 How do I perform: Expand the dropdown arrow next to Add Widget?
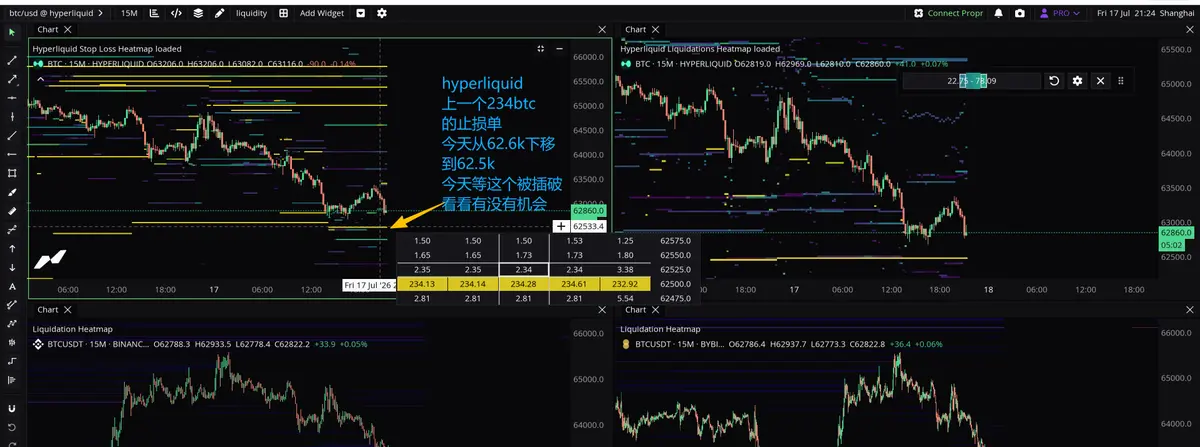point(360,14)
